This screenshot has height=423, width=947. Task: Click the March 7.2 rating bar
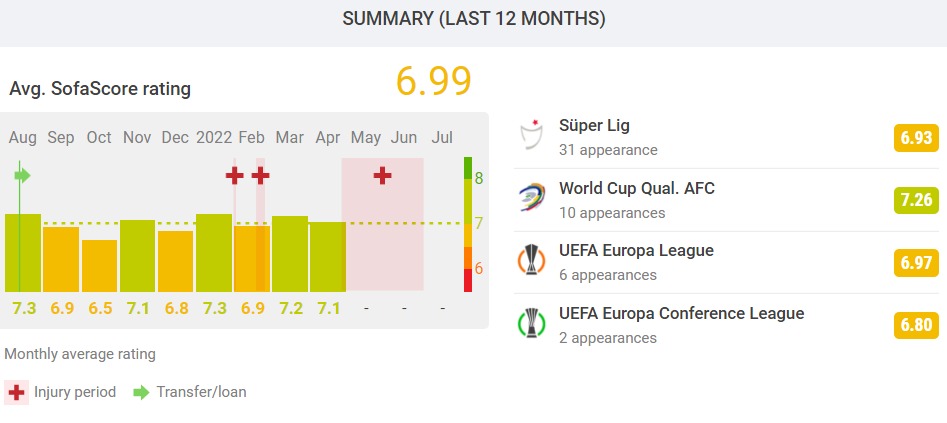(x=290, y=253)
